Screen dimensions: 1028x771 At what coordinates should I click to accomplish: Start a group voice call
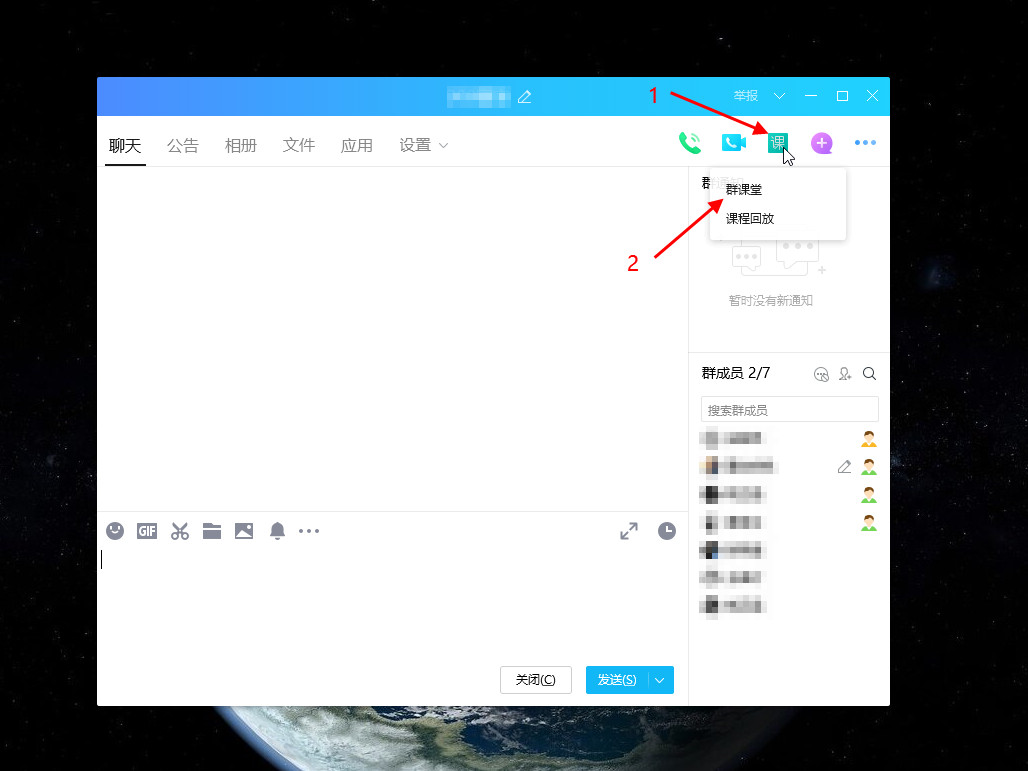coord(690,143)
